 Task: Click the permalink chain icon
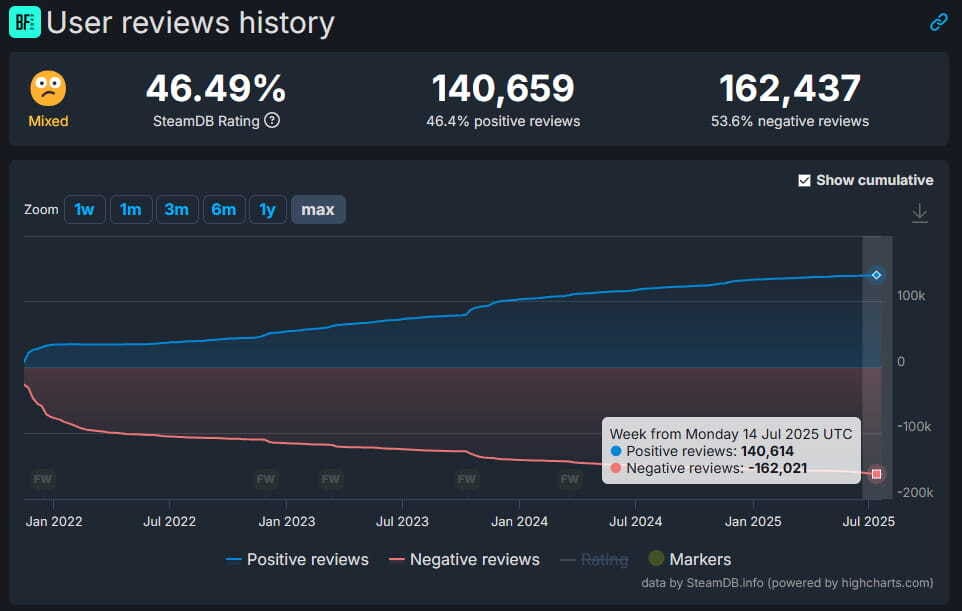point(938,22)
